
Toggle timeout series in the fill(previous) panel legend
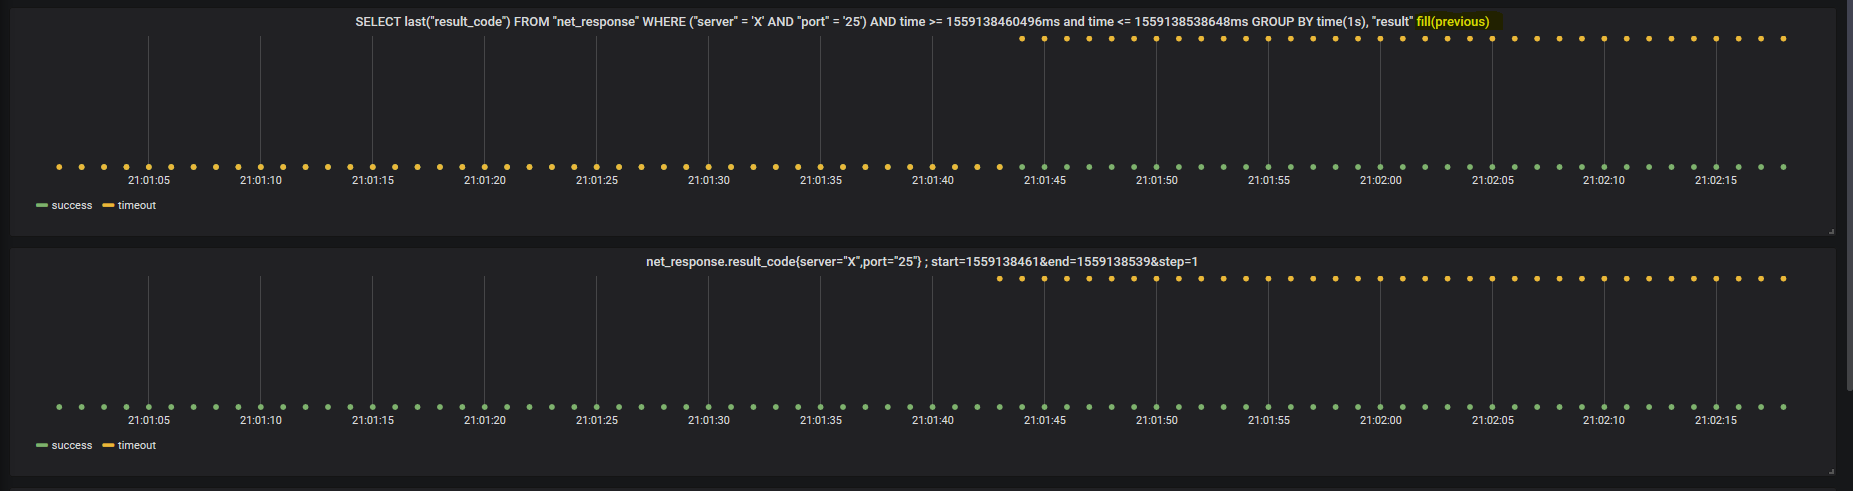137,205
